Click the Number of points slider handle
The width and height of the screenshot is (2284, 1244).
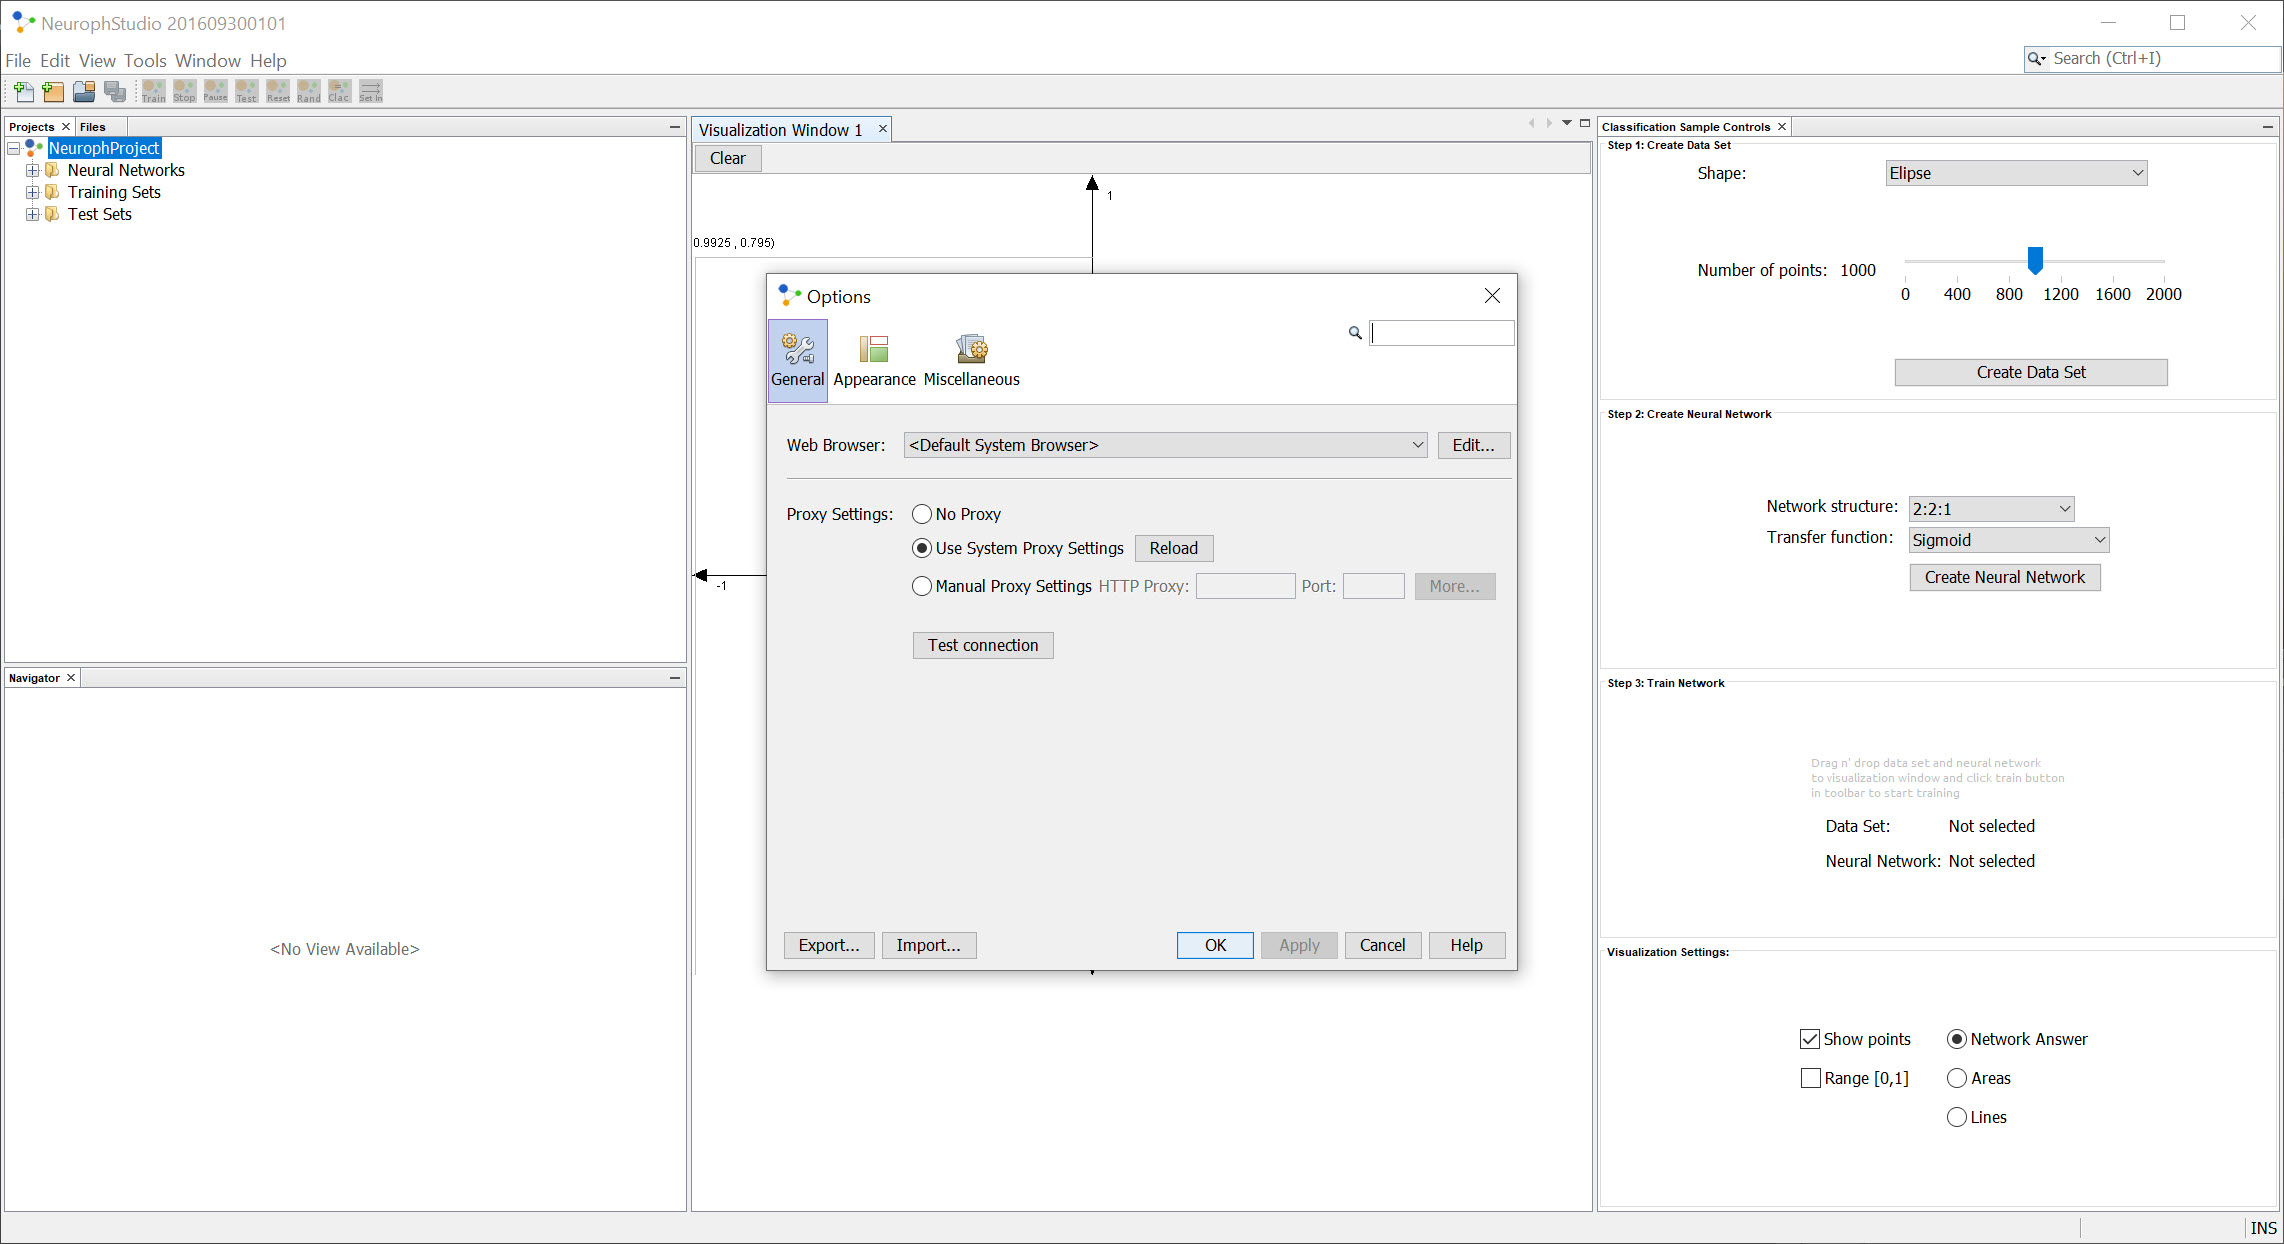pyautogui.click(x=2035, y=260)
